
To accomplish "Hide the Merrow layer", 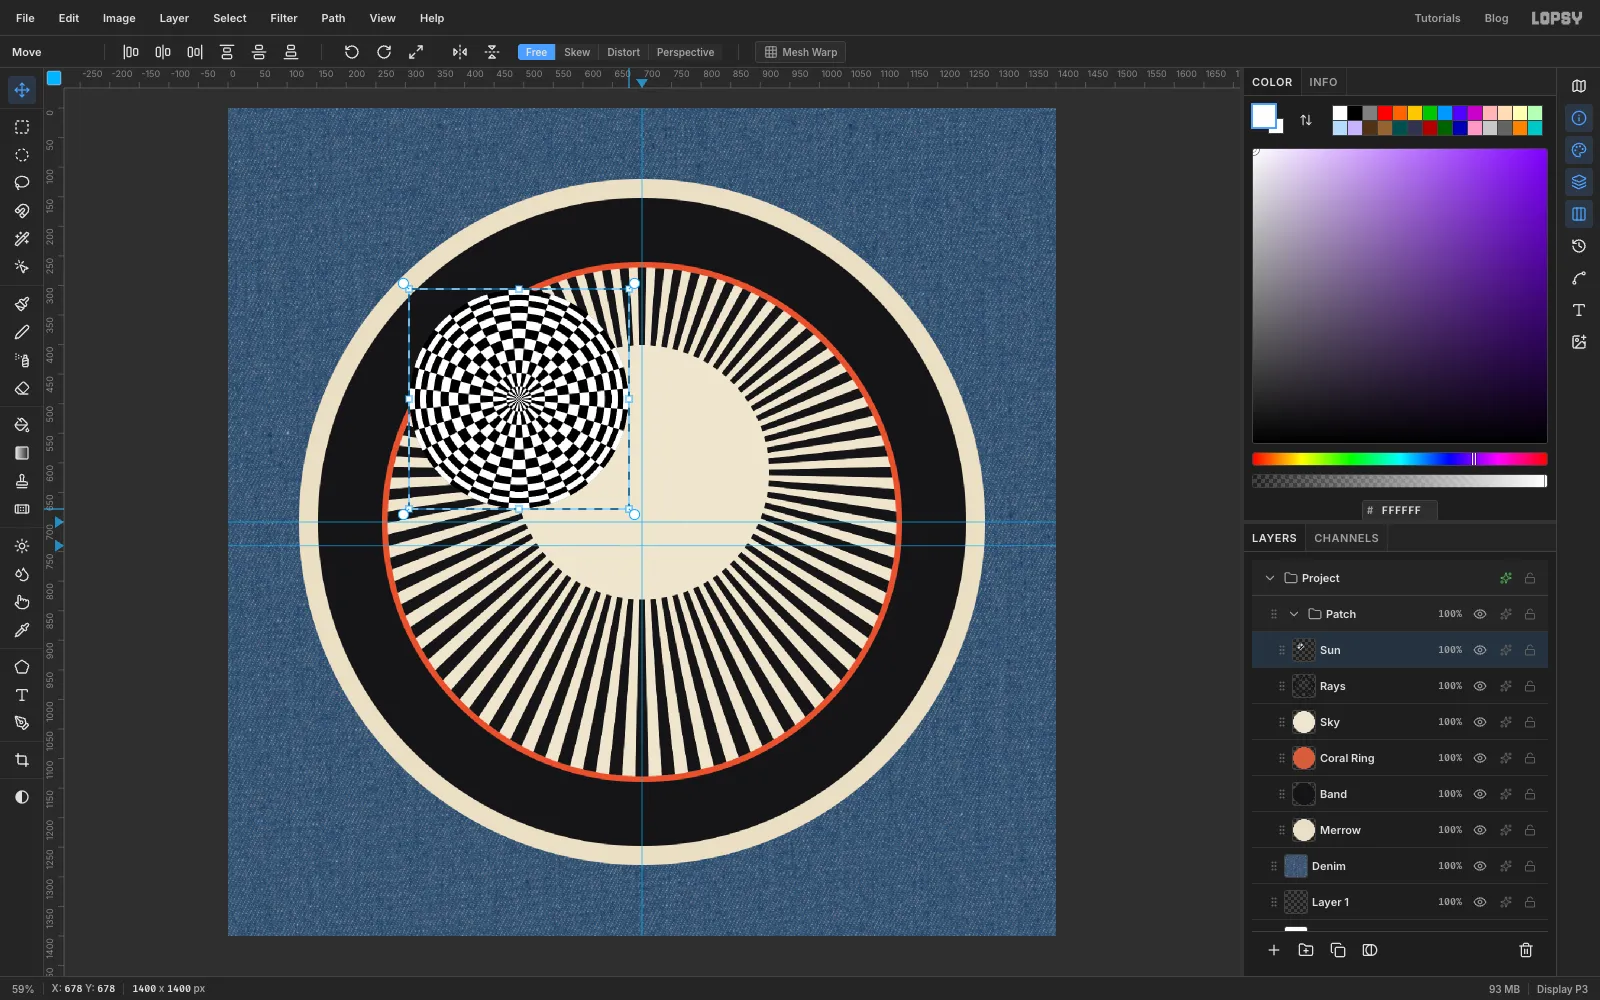I will (x=1480, y=830).
